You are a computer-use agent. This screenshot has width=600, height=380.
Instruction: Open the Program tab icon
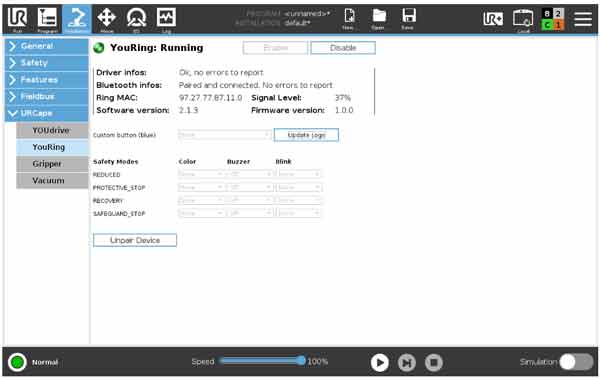coord(47,19)
